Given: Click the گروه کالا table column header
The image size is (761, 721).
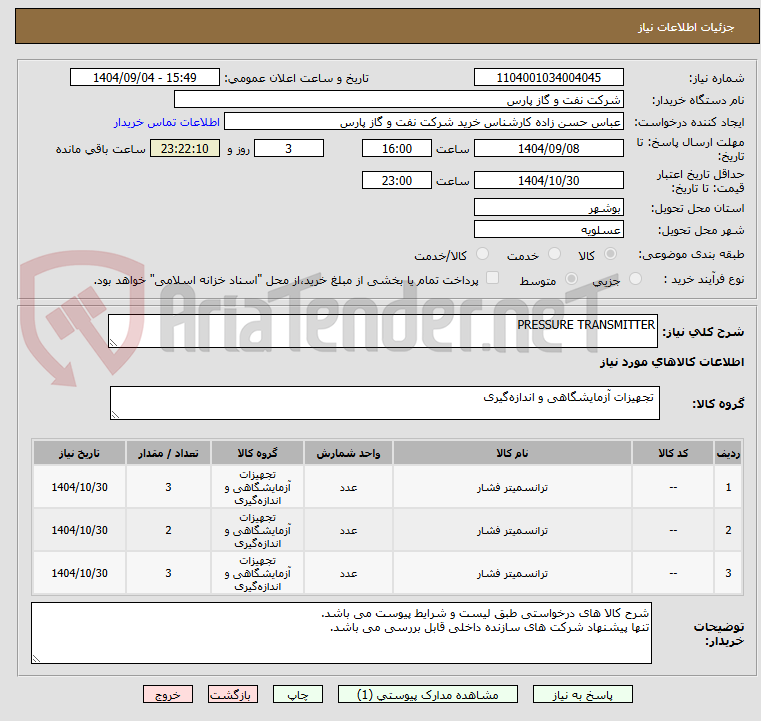Looking at the screenshot, I should [257, 453].
